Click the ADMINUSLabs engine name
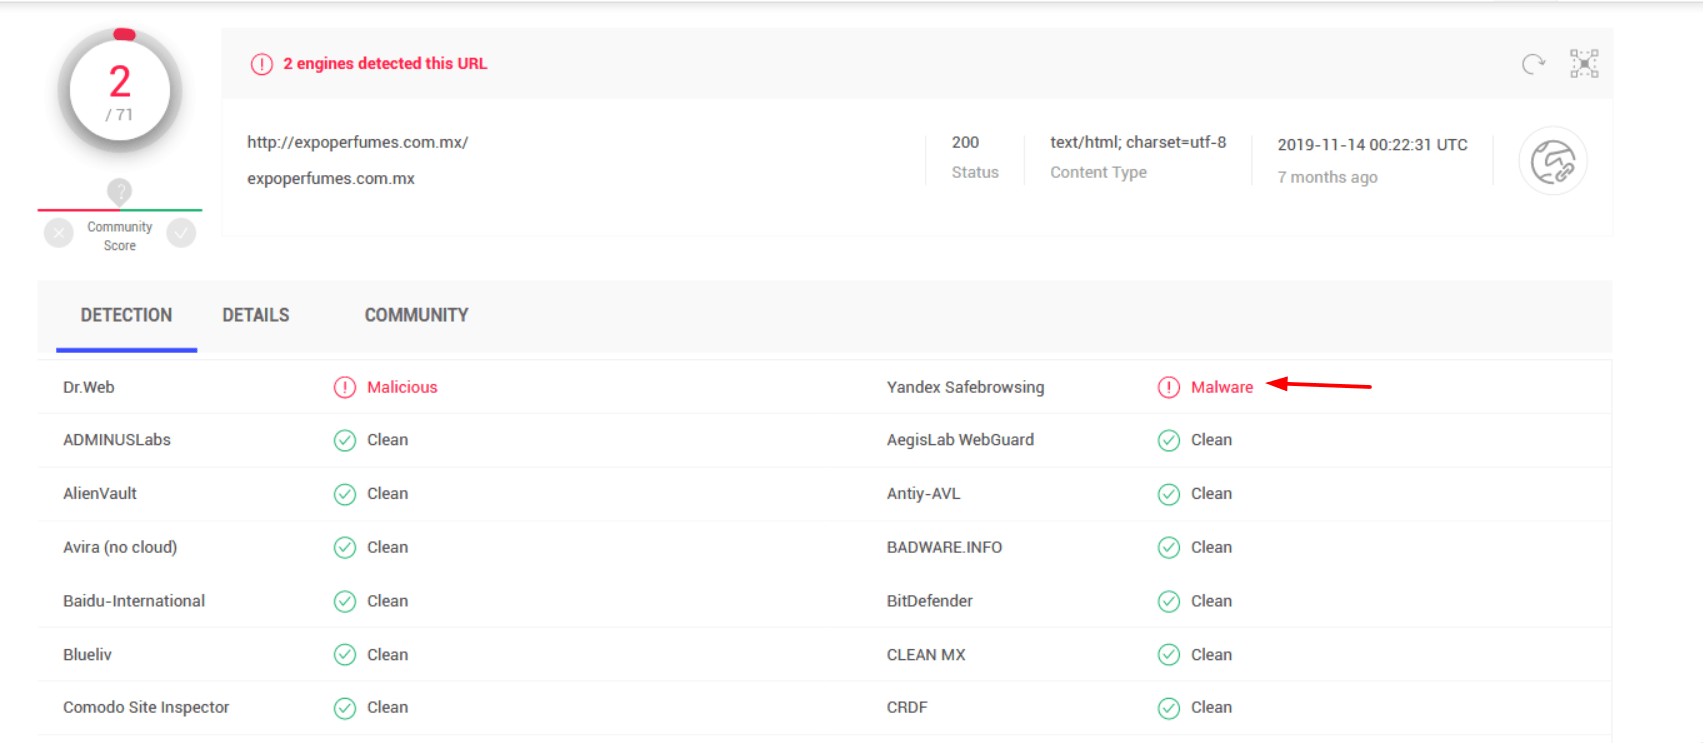 tap(117, 440)
